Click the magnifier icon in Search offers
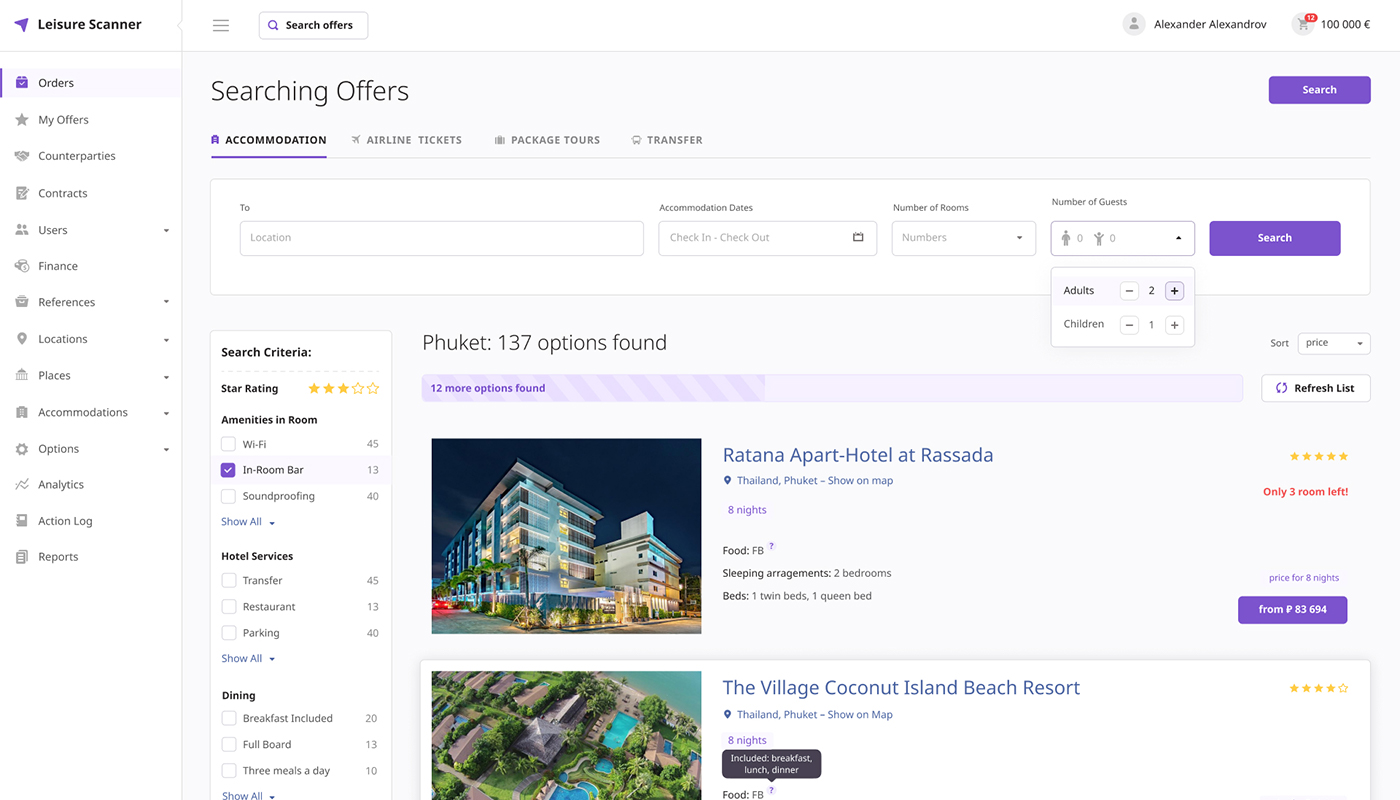The height and width of the screenshot is (800, 1400). tap(273, 26)
